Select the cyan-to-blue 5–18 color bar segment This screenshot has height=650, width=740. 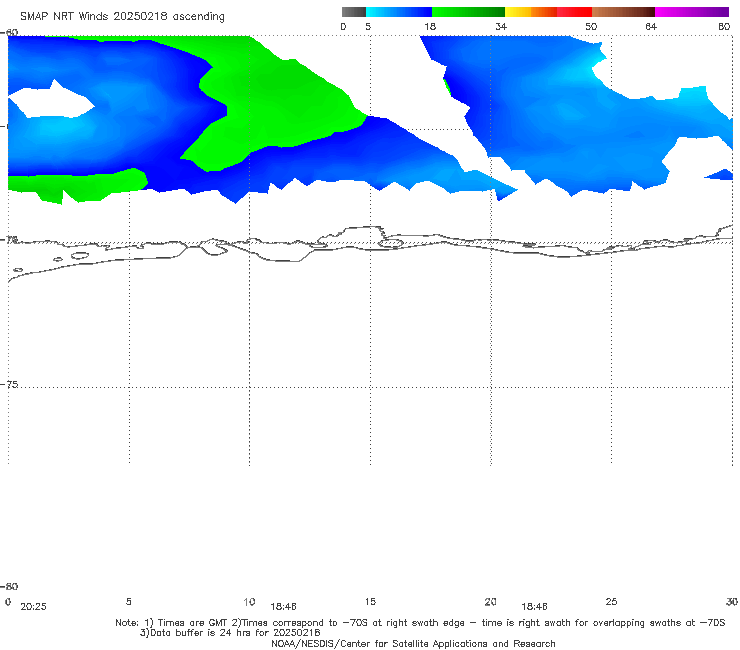click(x=399, y=12)
